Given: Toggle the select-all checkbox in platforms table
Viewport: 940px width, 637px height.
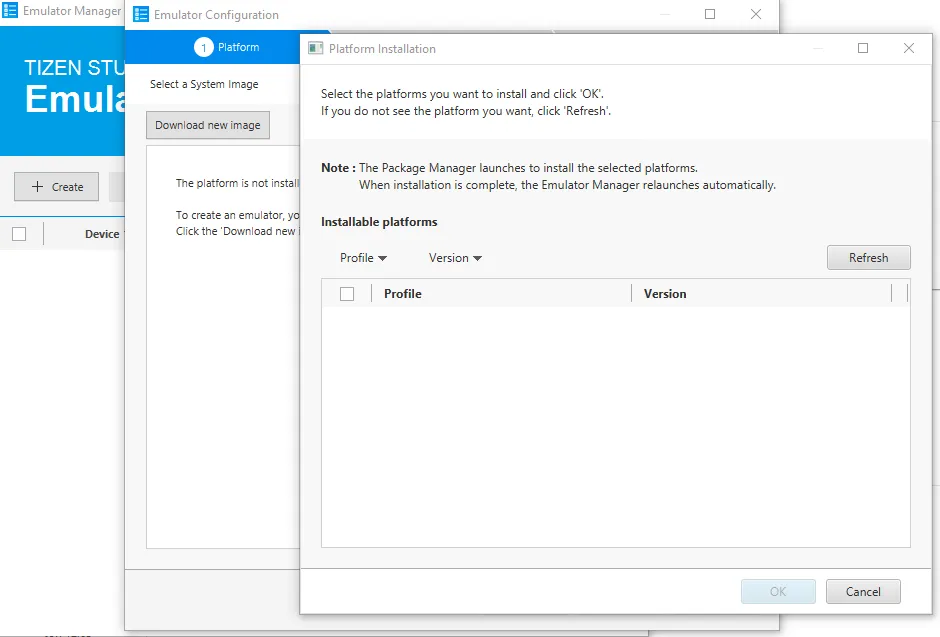Looking at the screenshot, I should [x=347, y=294].
